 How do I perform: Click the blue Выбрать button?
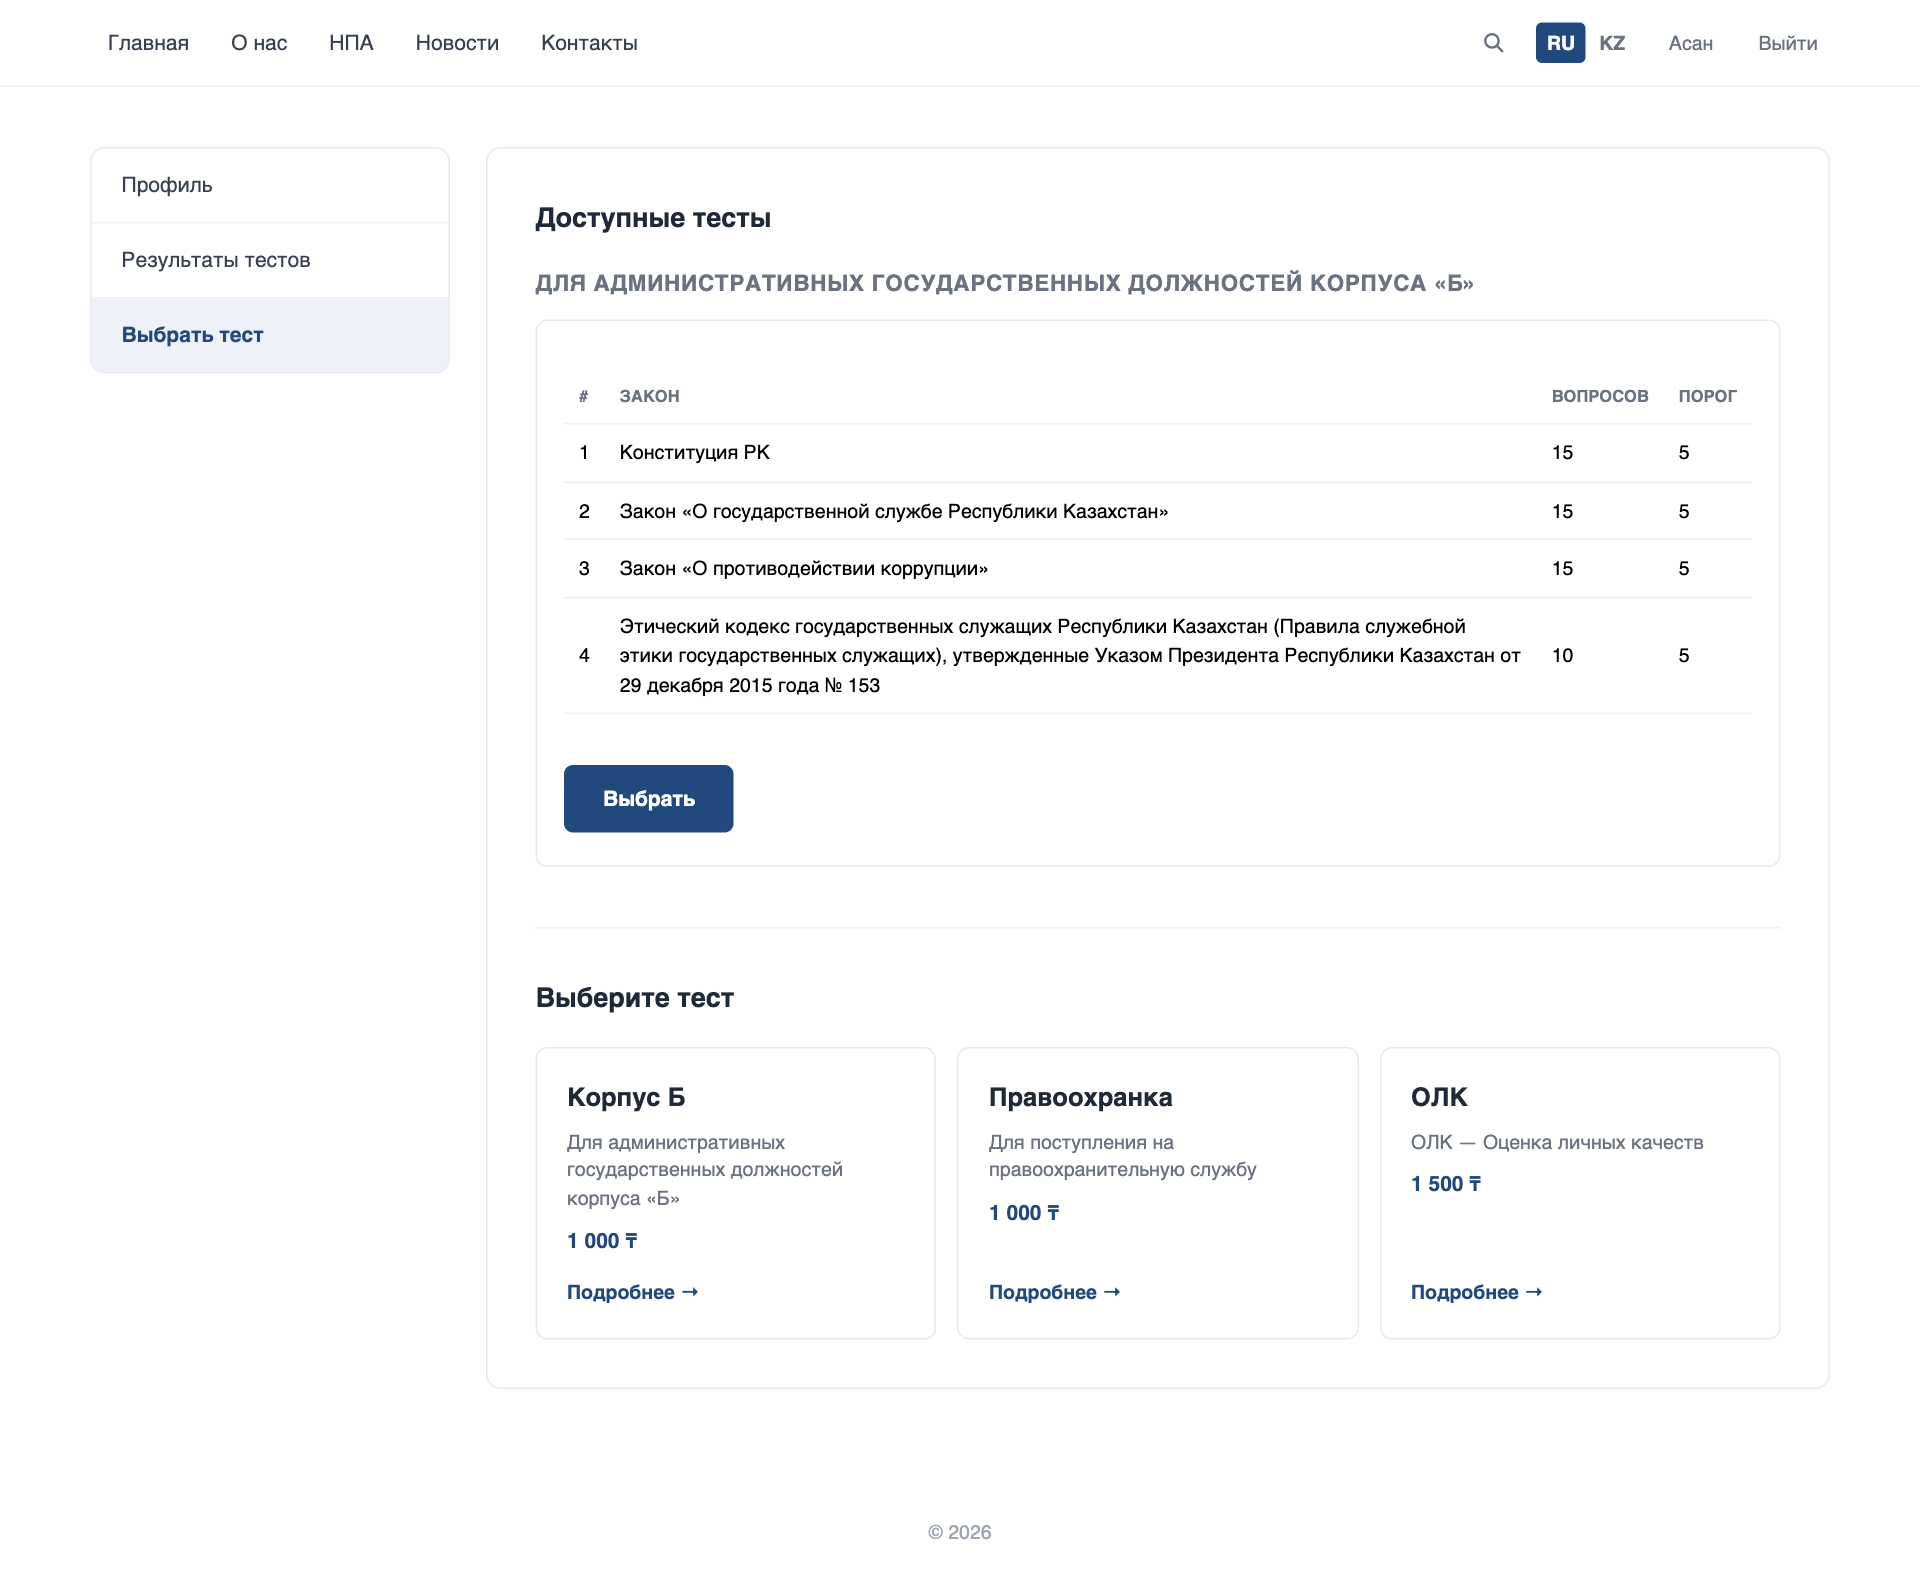[x=648, y=798]
